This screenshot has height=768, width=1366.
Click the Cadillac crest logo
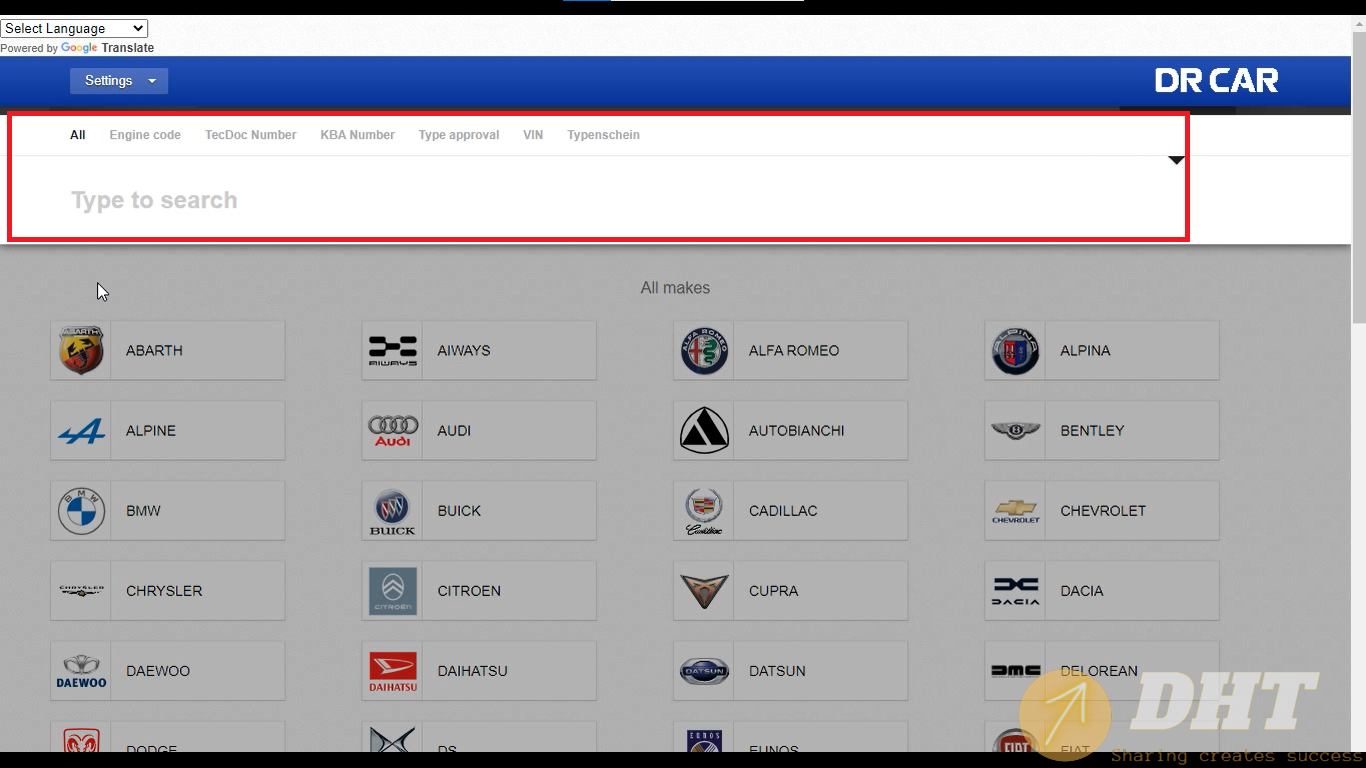(x=704, y=511)
